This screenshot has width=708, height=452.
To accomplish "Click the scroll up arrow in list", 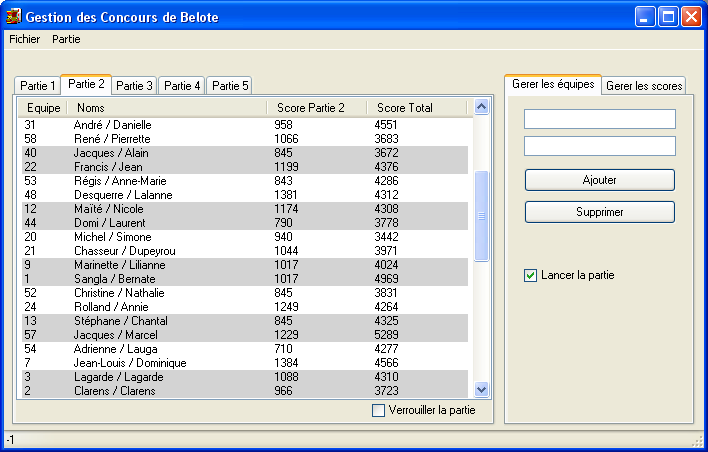I will 481,107.
